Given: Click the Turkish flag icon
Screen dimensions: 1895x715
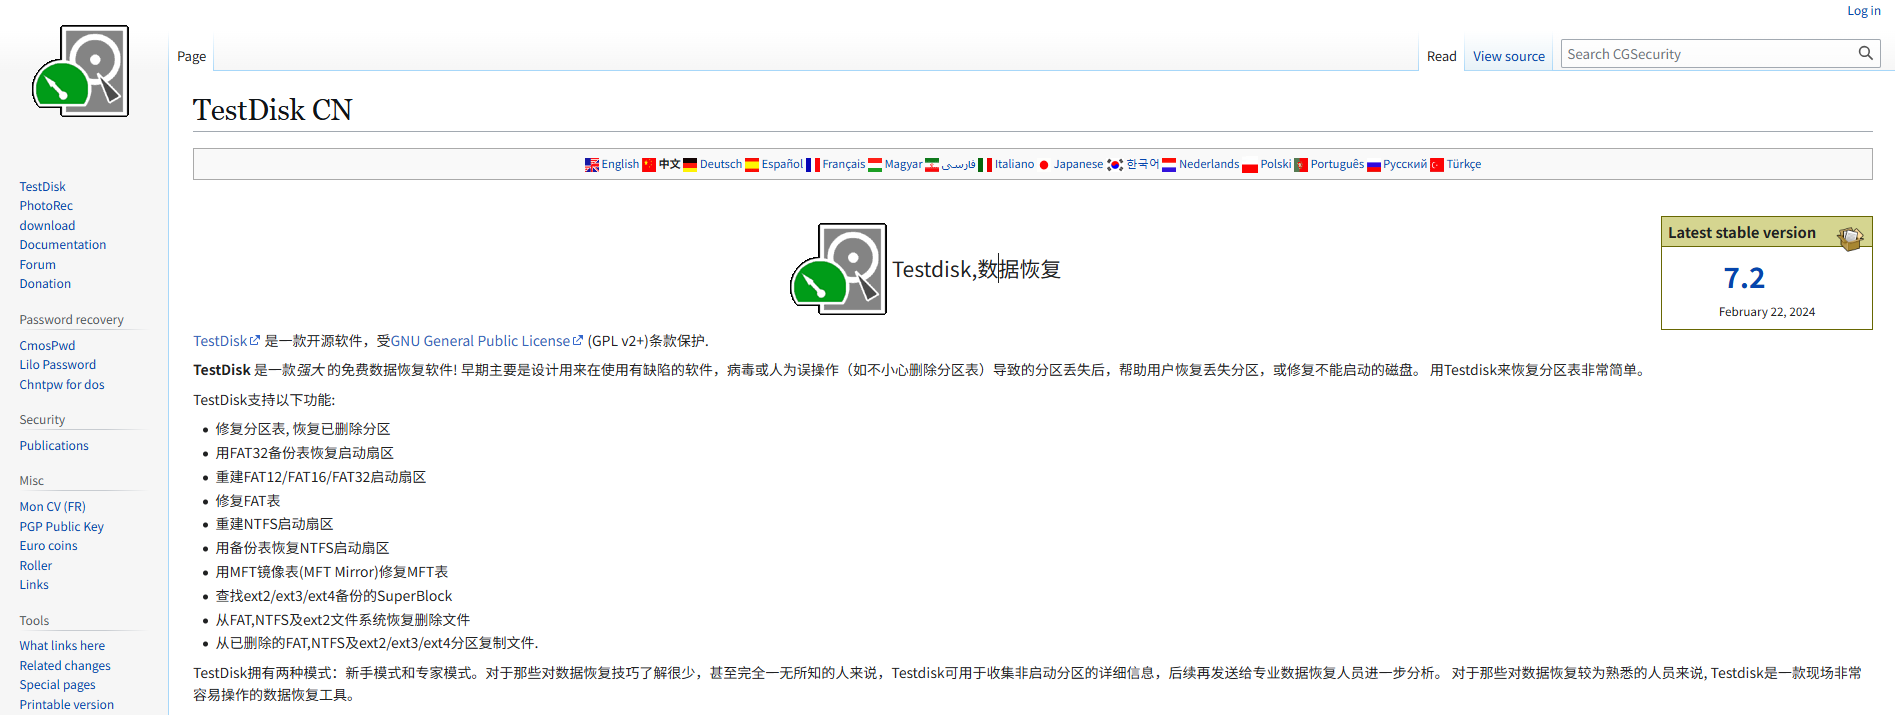Looking at the screenshot, I should tap(1437, 165).
